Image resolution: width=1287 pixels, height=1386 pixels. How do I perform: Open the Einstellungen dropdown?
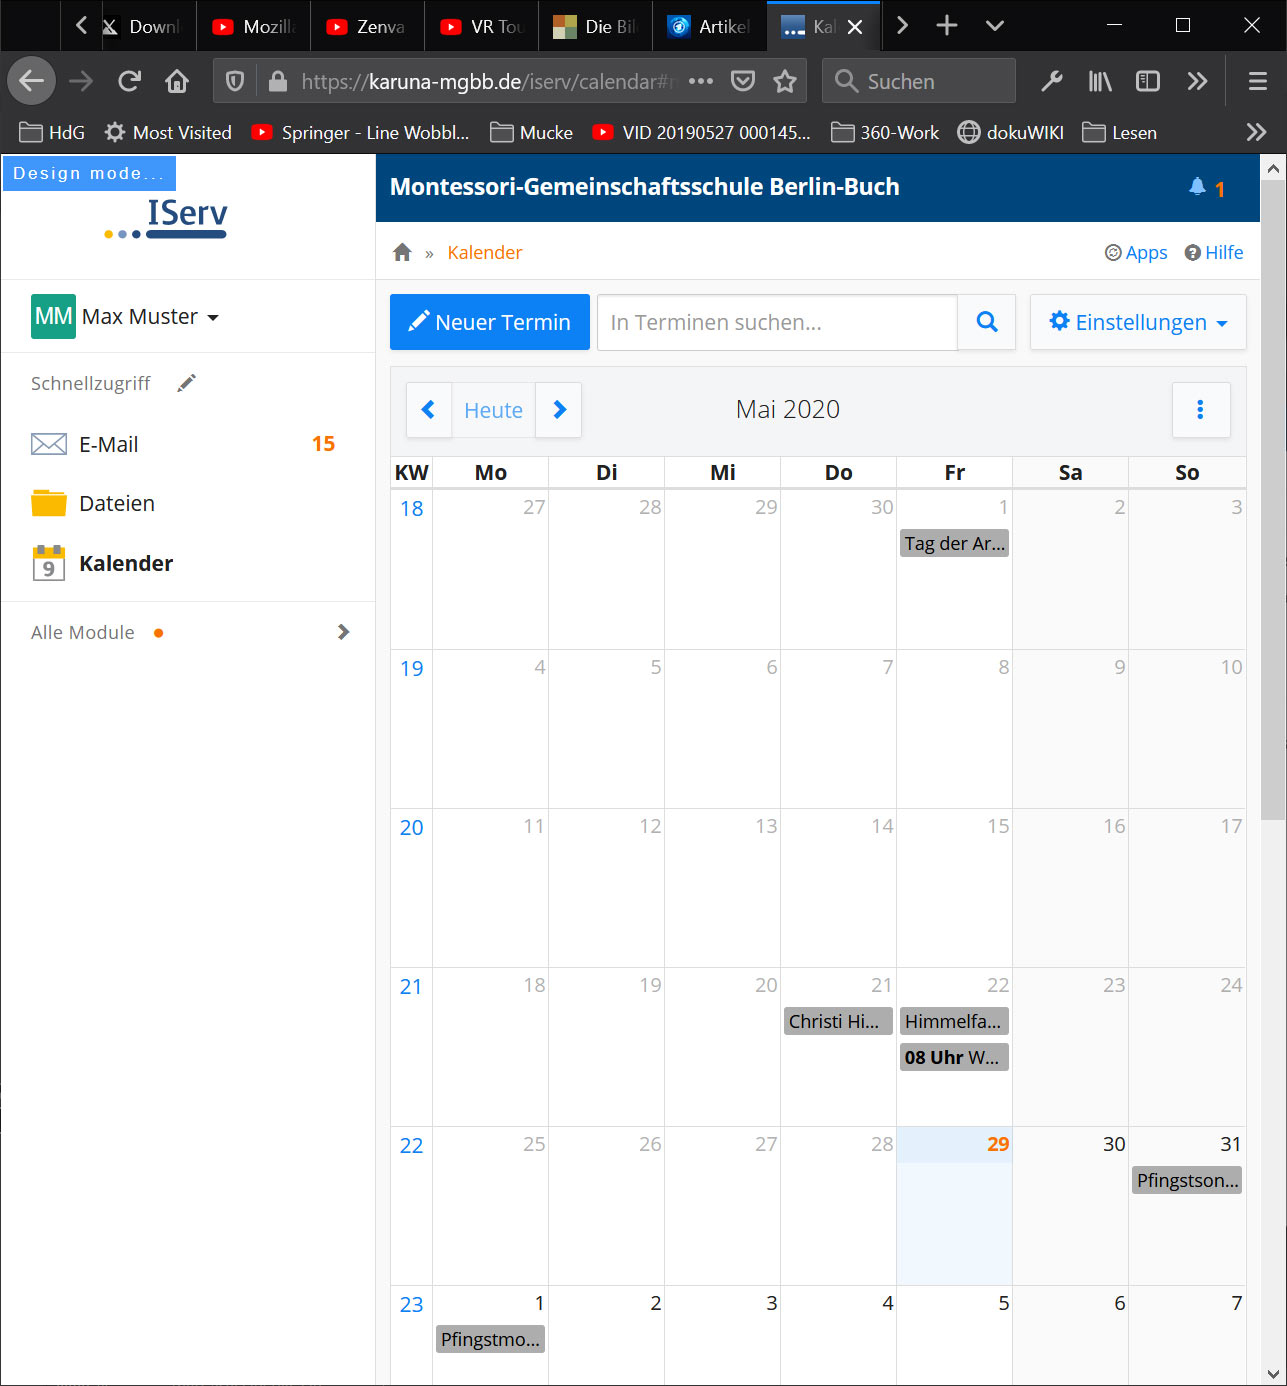click(x=1138, y=322)
